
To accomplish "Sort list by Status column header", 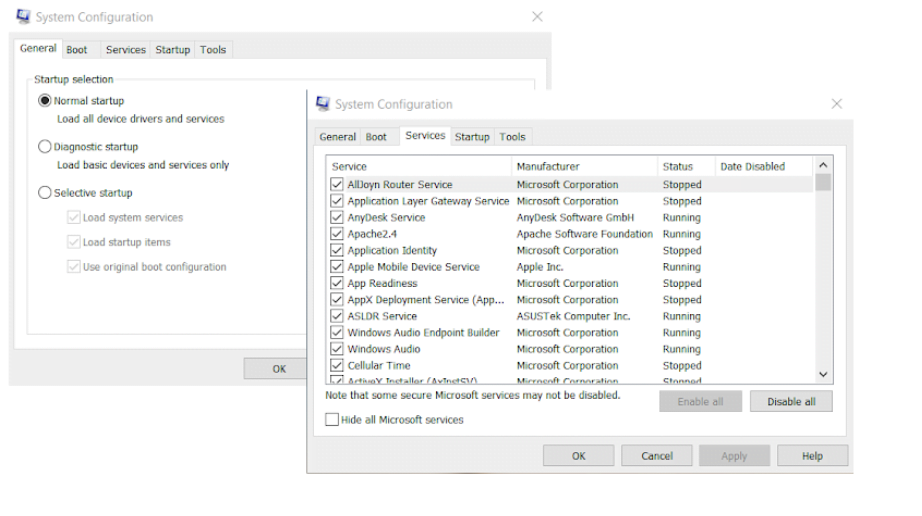I will click(x=677, y=167).
